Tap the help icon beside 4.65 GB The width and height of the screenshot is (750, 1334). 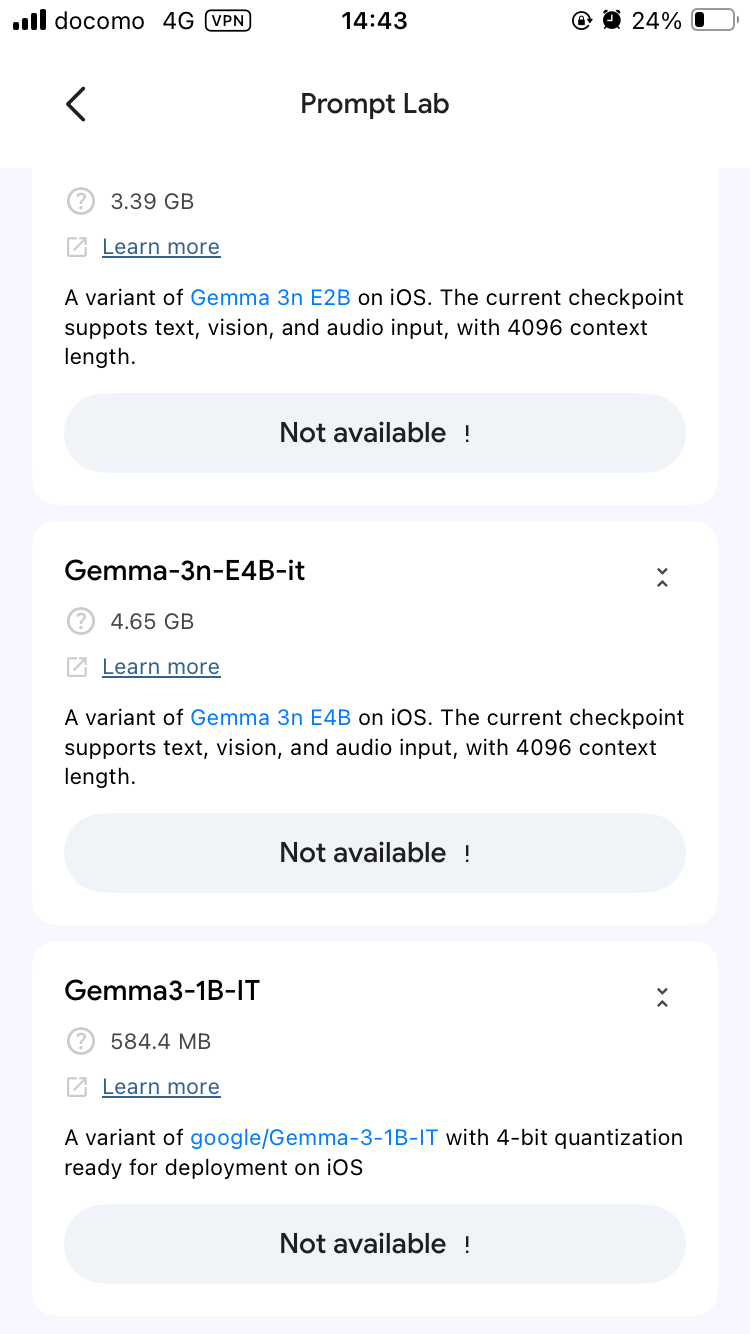[x=79, y=621]
